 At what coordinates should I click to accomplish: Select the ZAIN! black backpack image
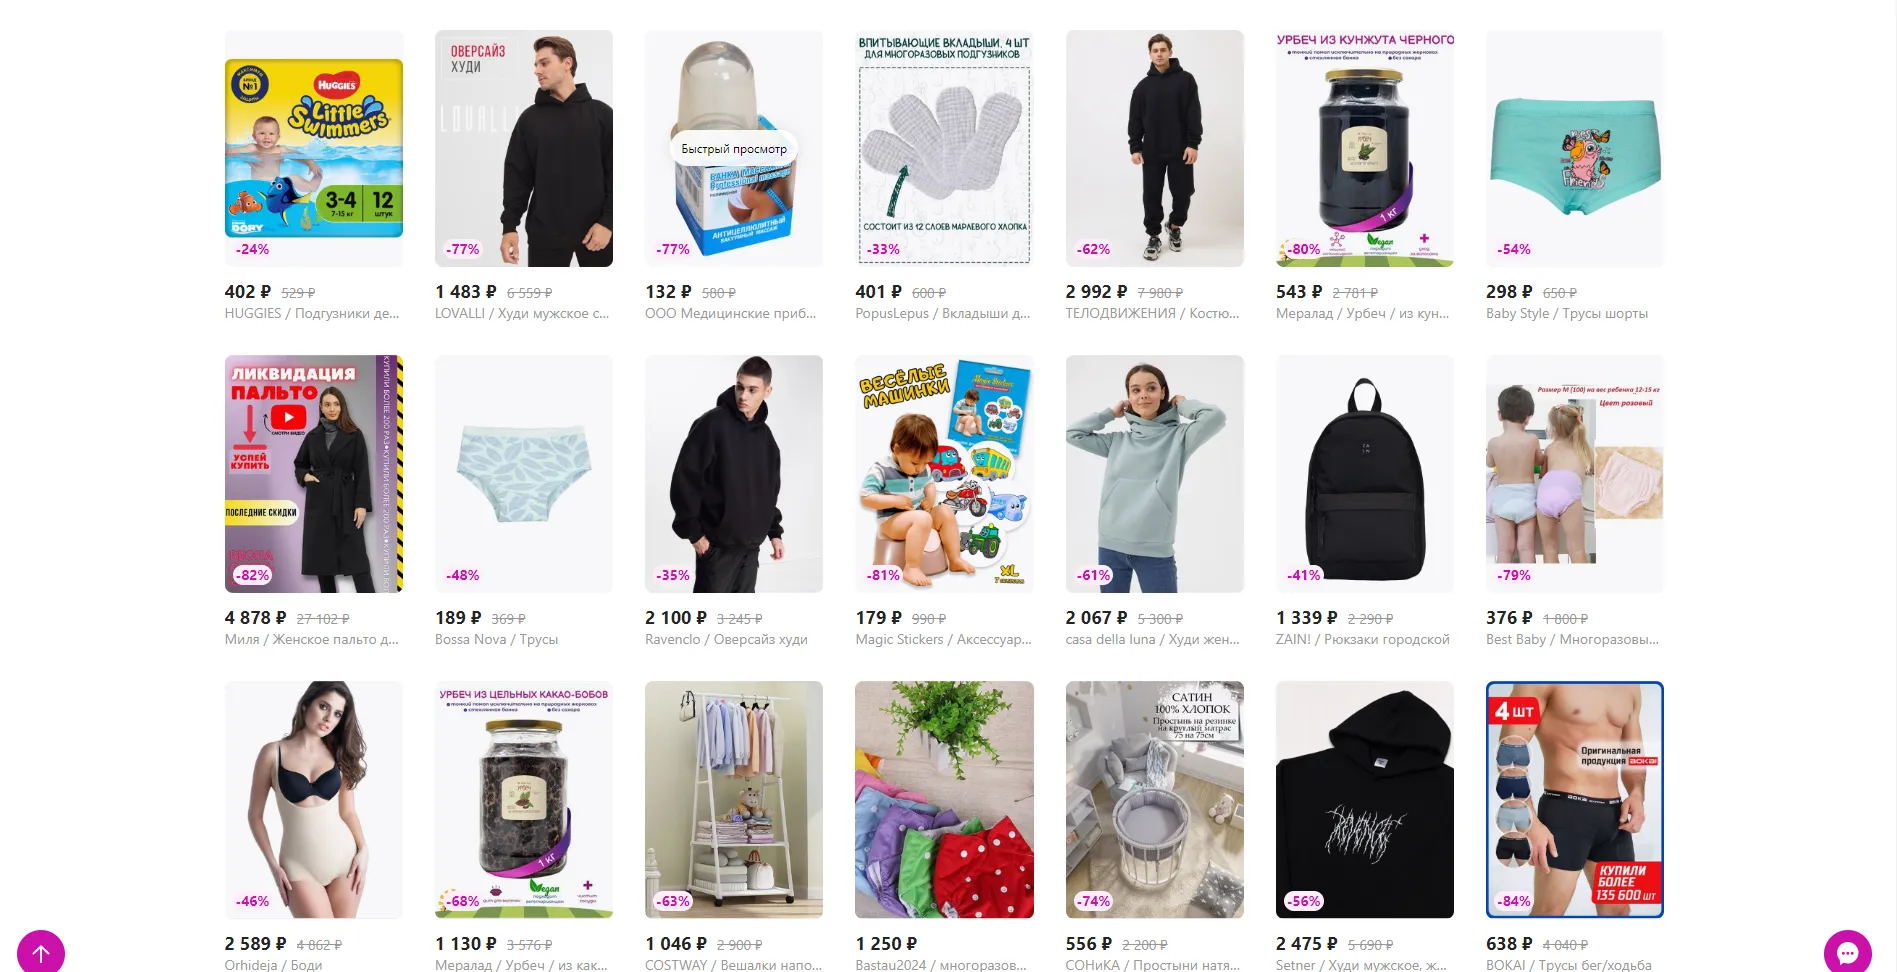(x=1365, y=474)
